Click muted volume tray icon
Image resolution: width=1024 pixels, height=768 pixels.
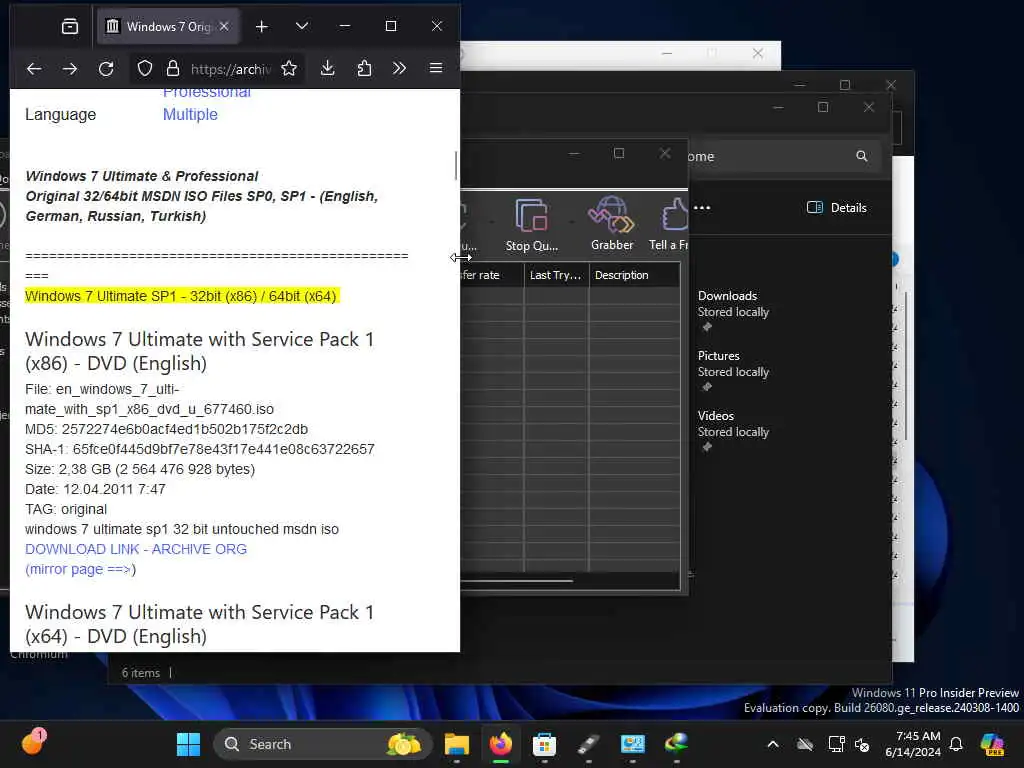tap(863, 744)
